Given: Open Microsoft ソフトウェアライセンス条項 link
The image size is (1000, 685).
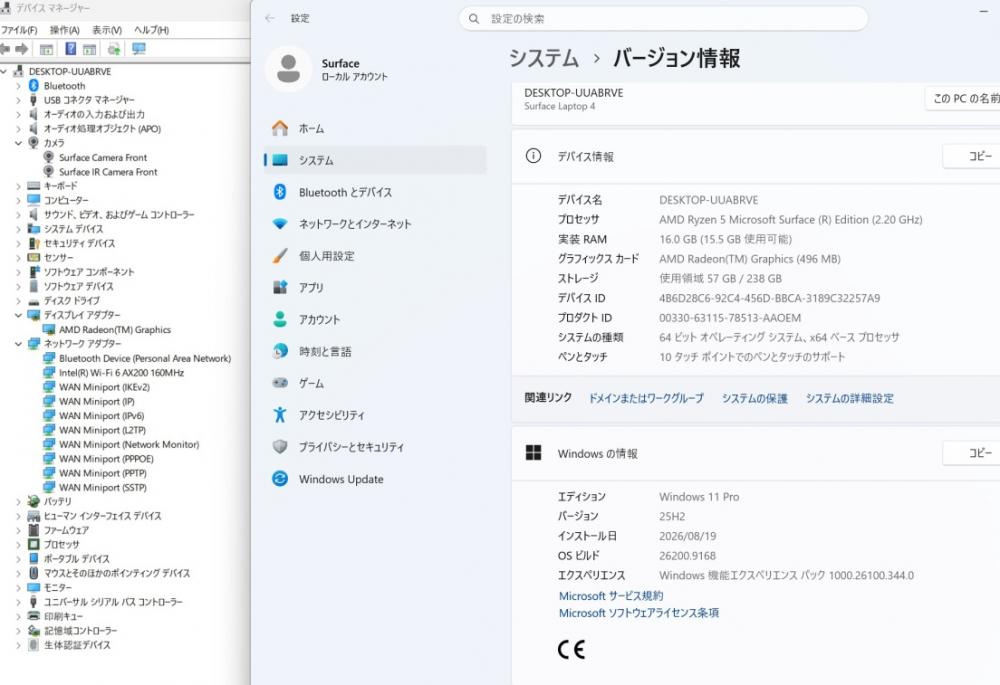Looking at the screenshot, I should [638, 613].
